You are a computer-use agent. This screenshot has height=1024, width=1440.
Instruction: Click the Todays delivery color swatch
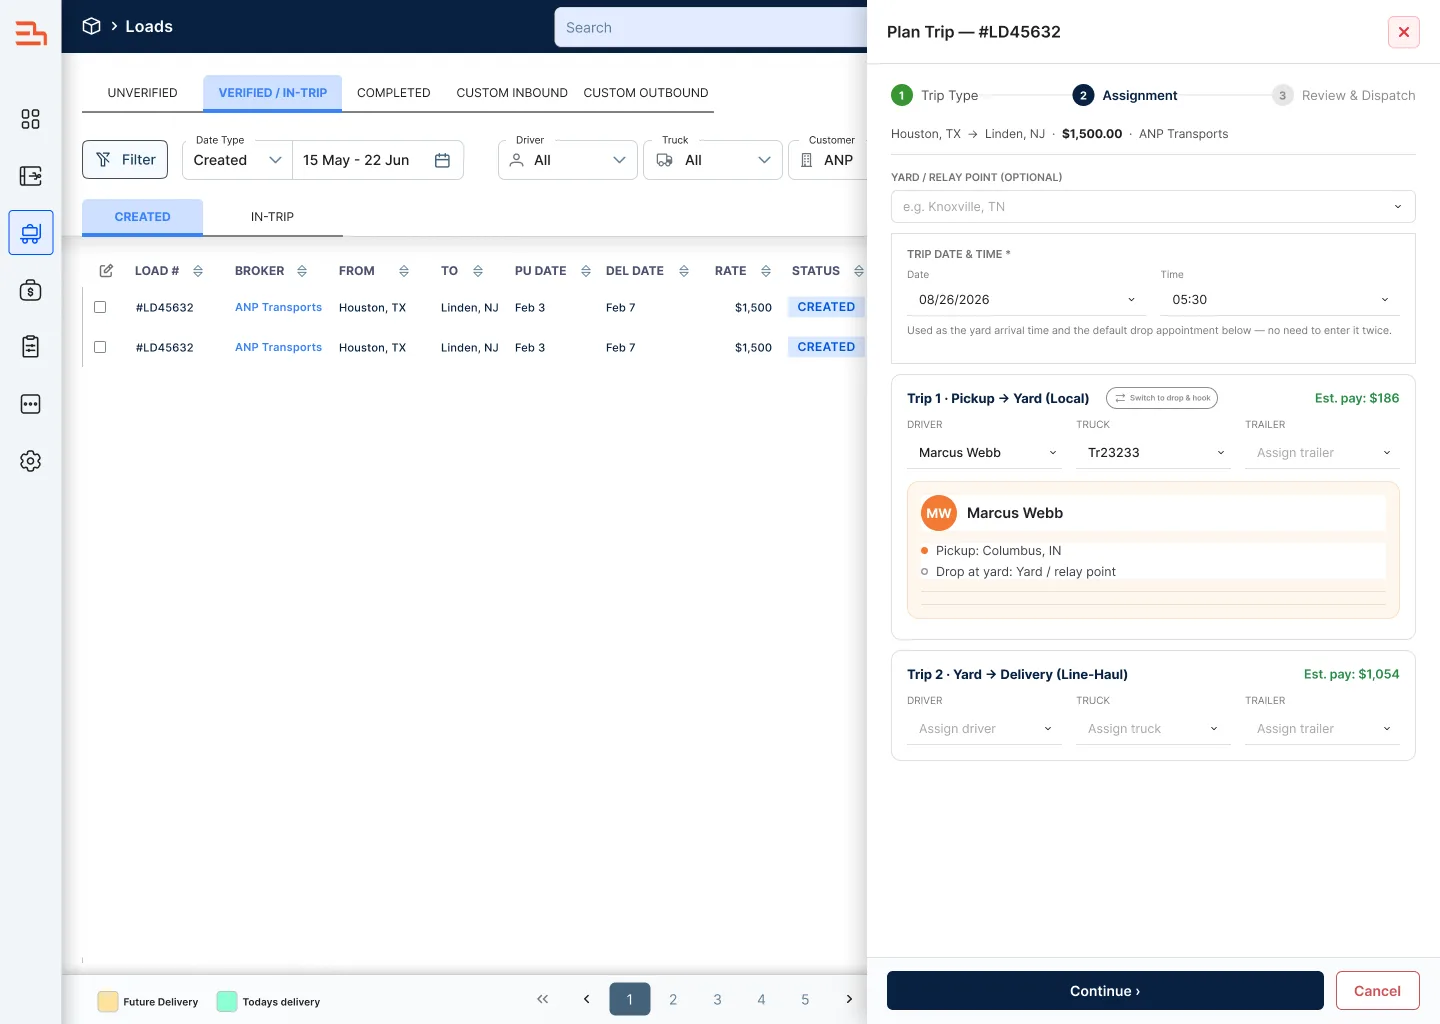227,1001
